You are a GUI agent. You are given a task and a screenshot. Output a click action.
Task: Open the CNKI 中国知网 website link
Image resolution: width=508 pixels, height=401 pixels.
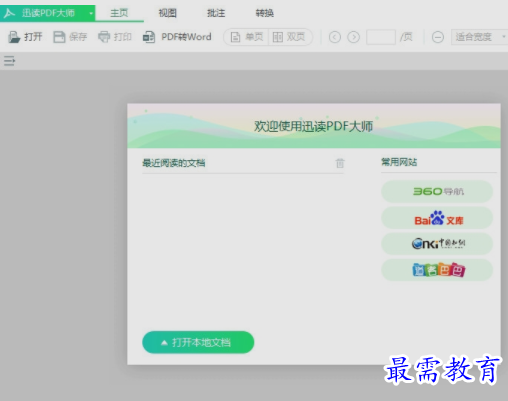click(x=437, y=244)
